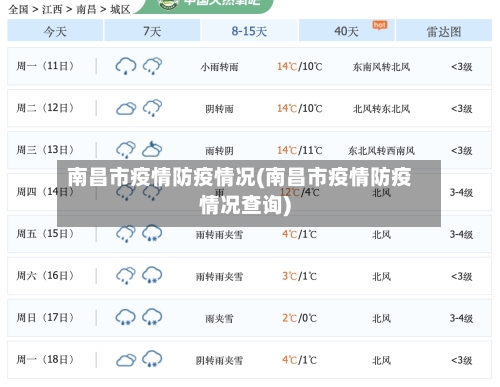Click 2℃/0℃ temperature for 周日
This screenshot has width=500, height=387.
300,318
